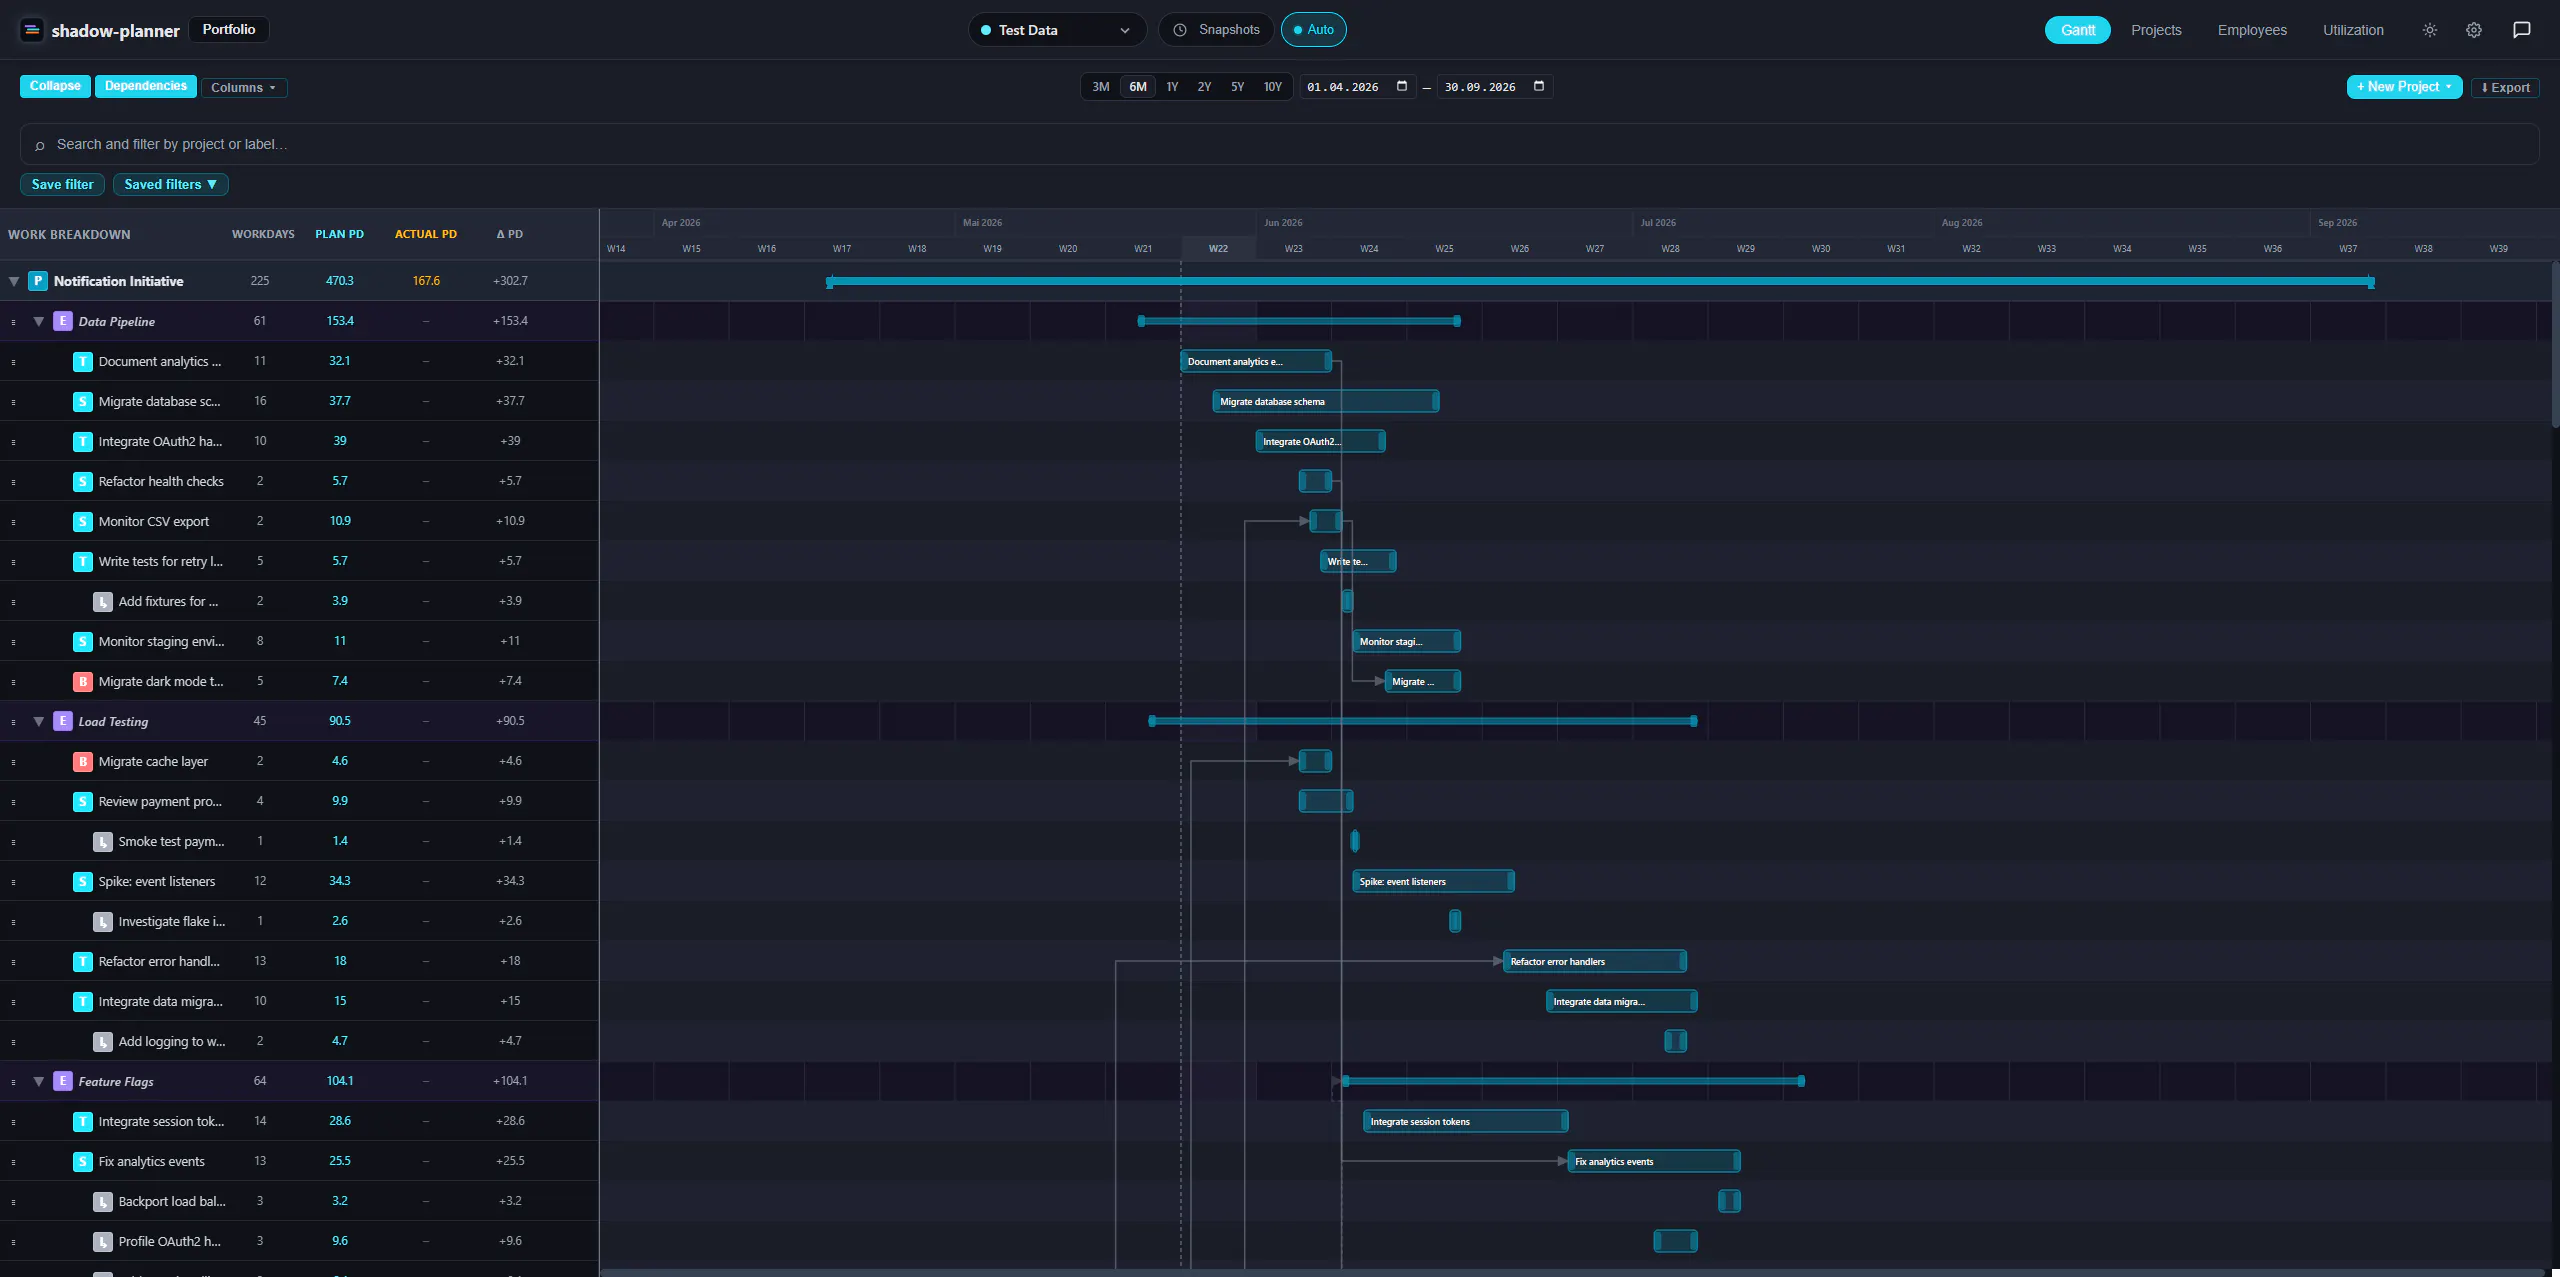Click the B bug icon of Migrate cache layer
Viewport: 2560px width, 1277px height.
click(x=83, y=761)
